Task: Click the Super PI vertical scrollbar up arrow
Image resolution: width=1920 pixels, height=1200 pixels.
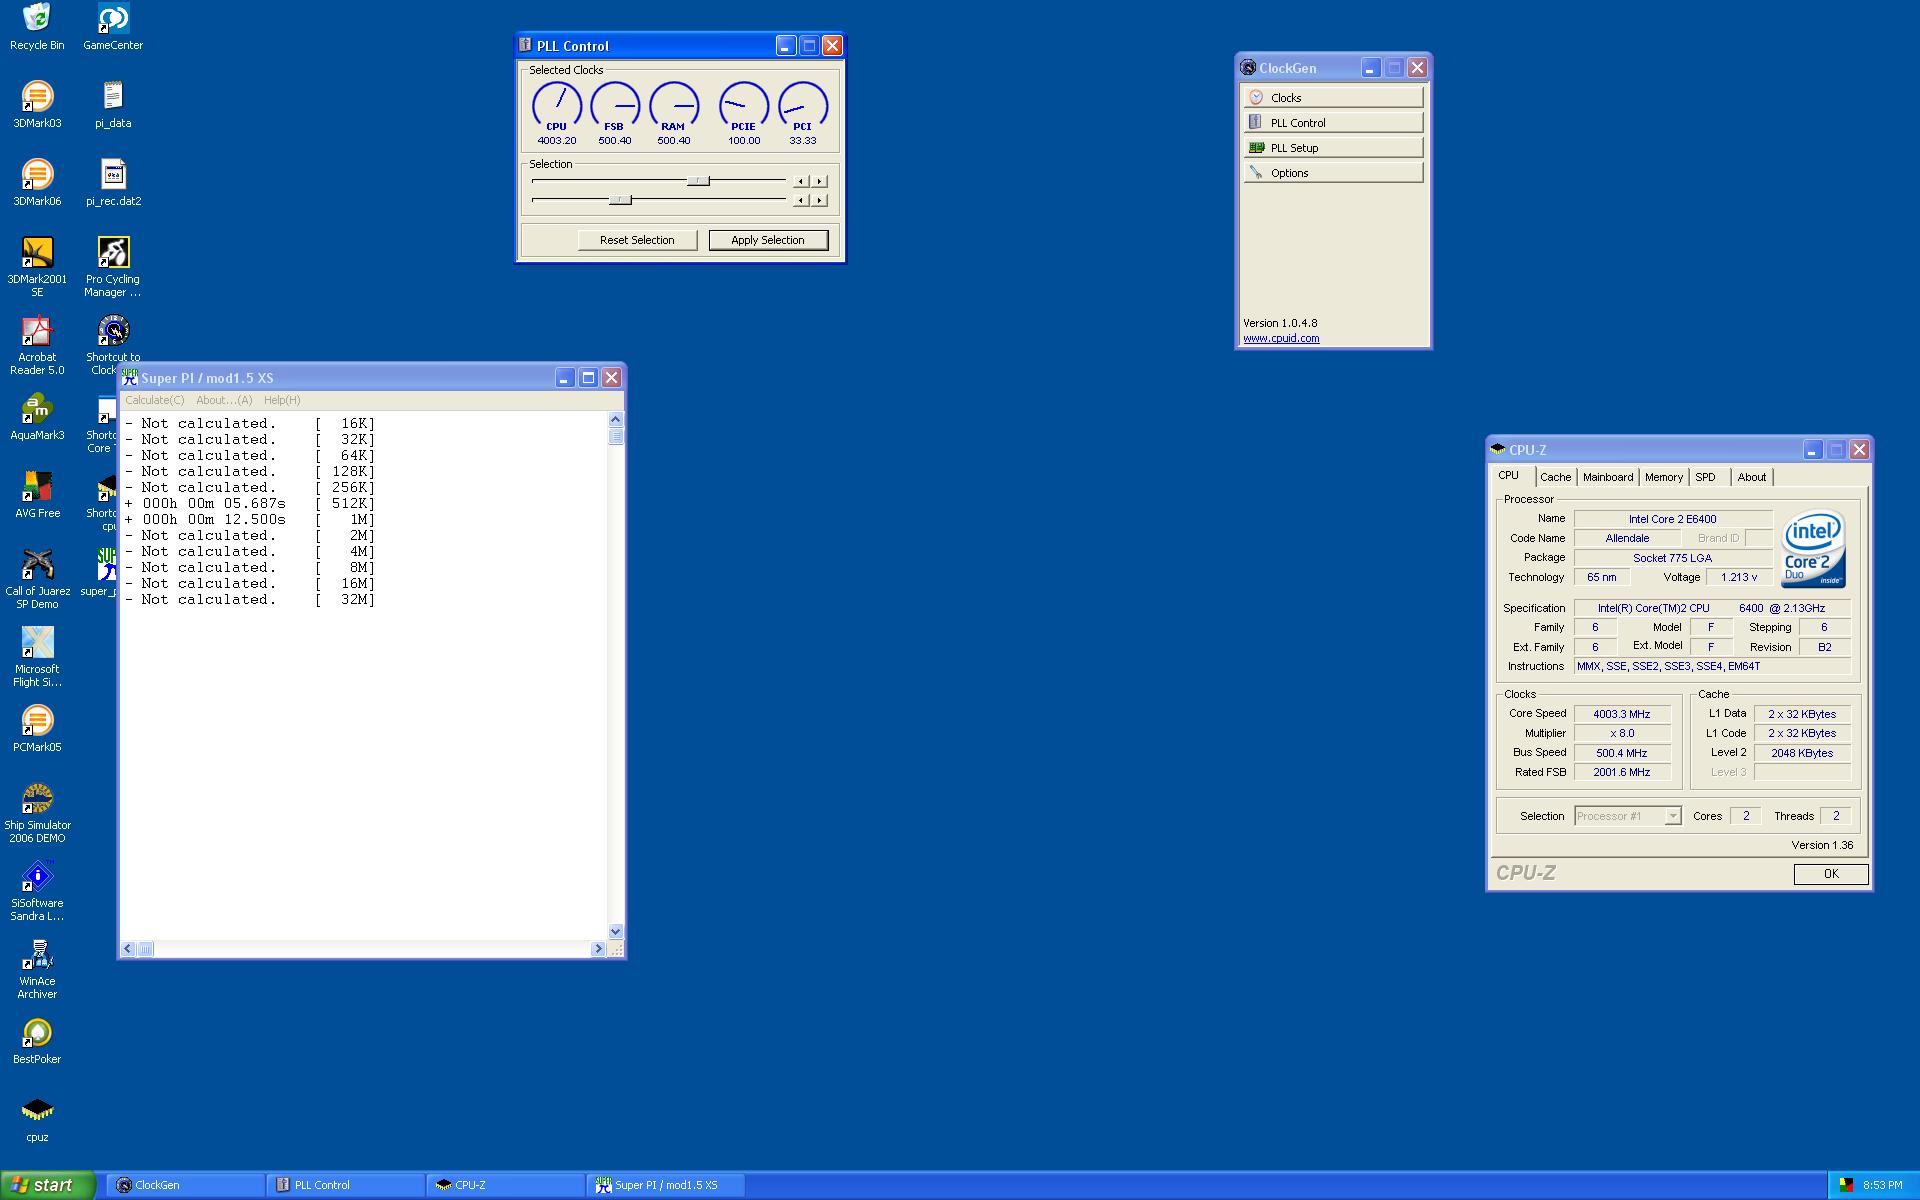Action: tap(615, 419)
